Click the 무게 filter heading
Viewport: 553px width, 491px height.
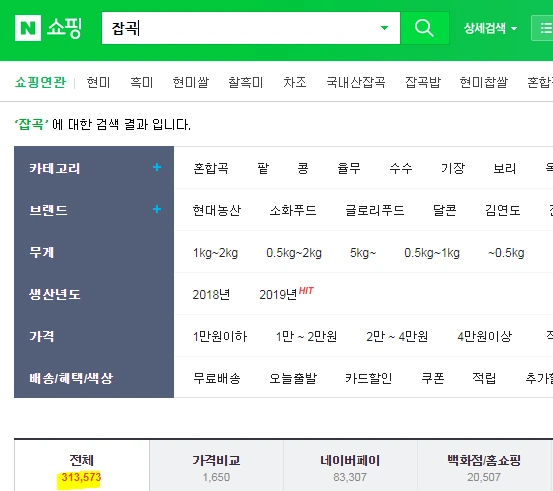[42, 252]
